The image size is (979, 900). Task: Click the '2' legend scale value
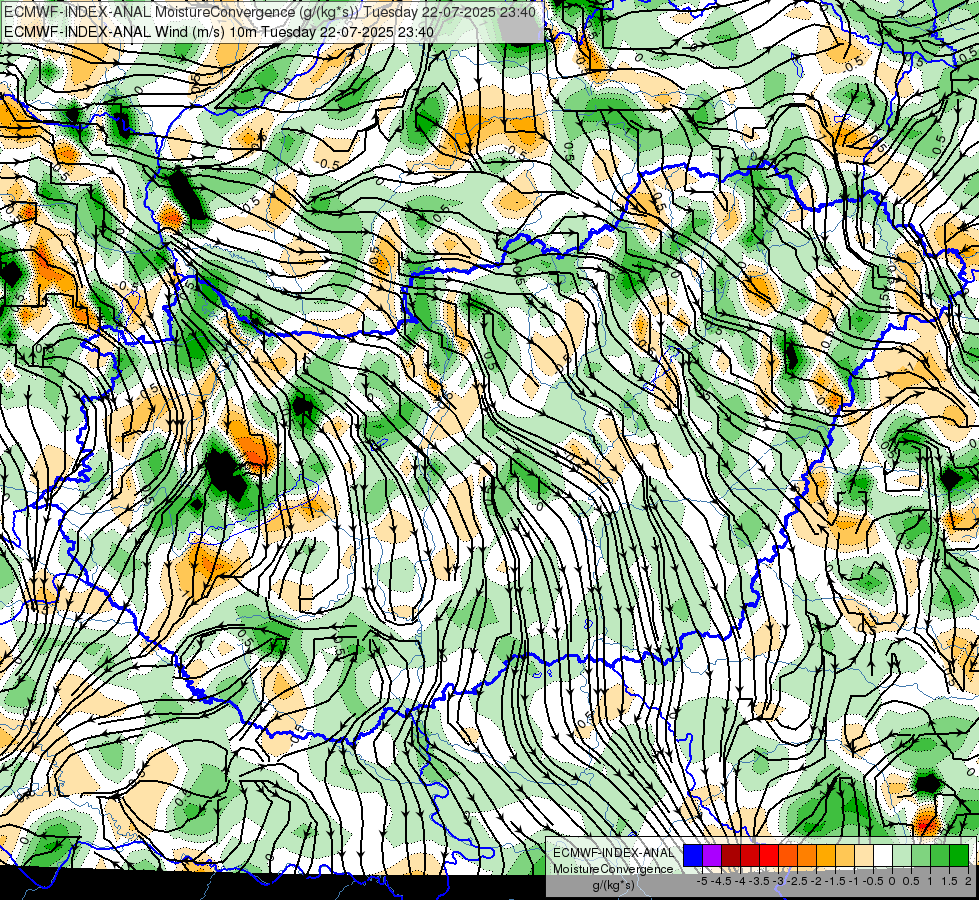tap(968, 881)
